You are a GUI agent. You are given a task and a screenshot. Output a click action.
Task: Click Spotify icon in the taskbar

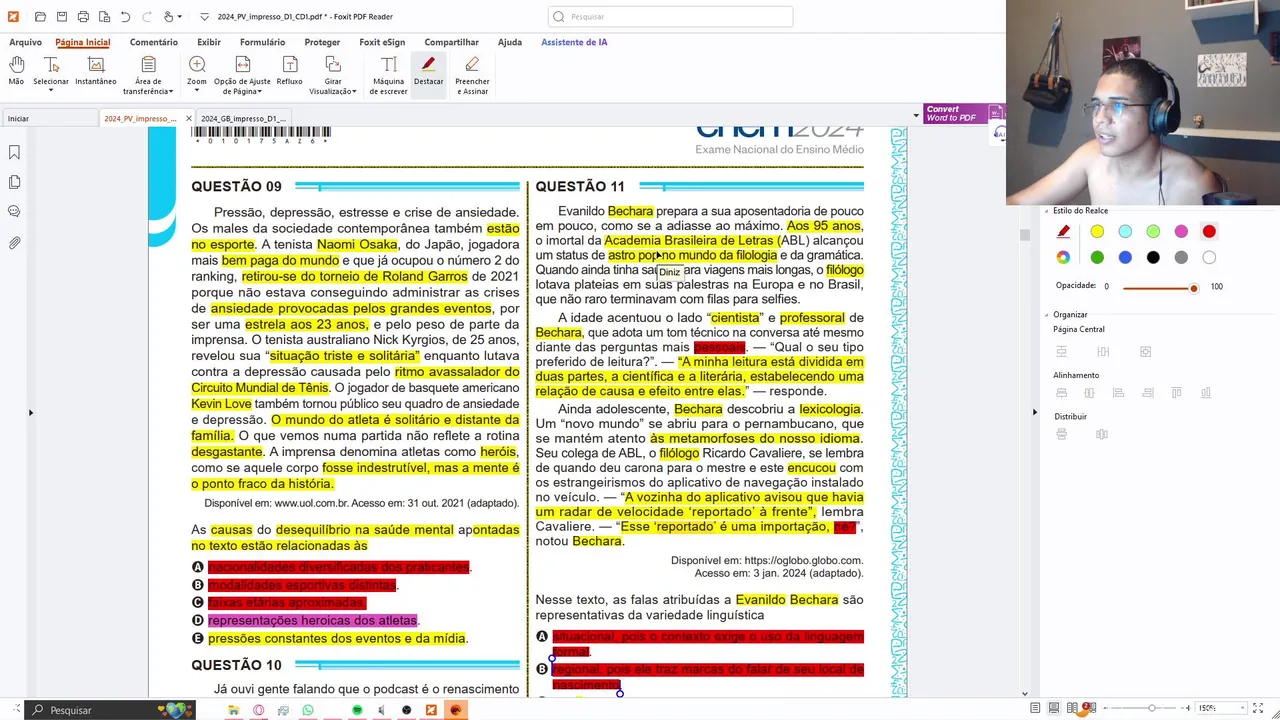pos(357,710)
